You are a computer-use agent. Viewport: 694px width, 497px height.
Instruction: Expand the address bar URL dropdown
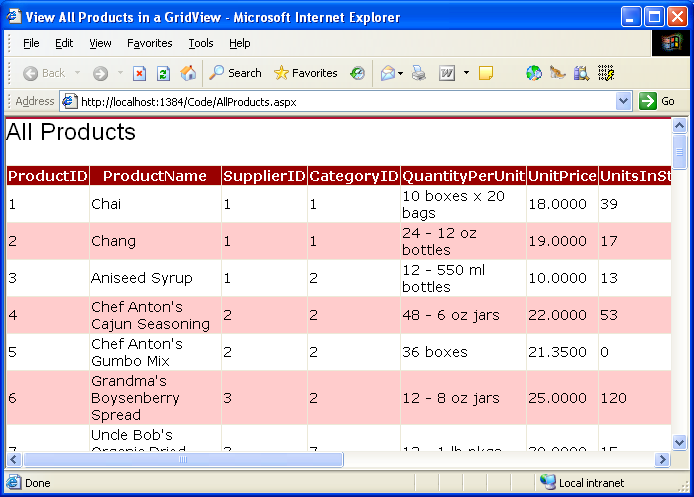(x=624, y=101)
